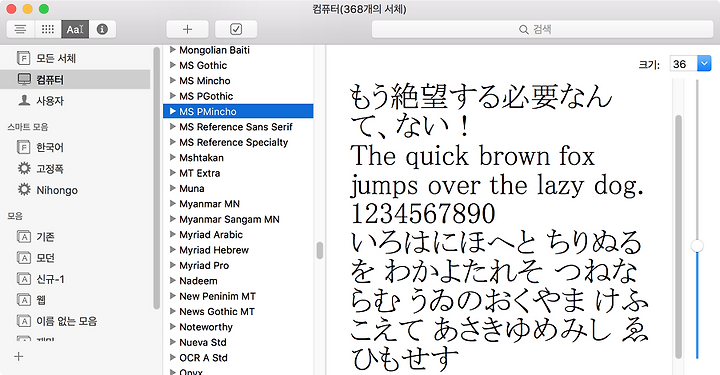
Task: Expand MT Extra font family
Action: (173, 173)
